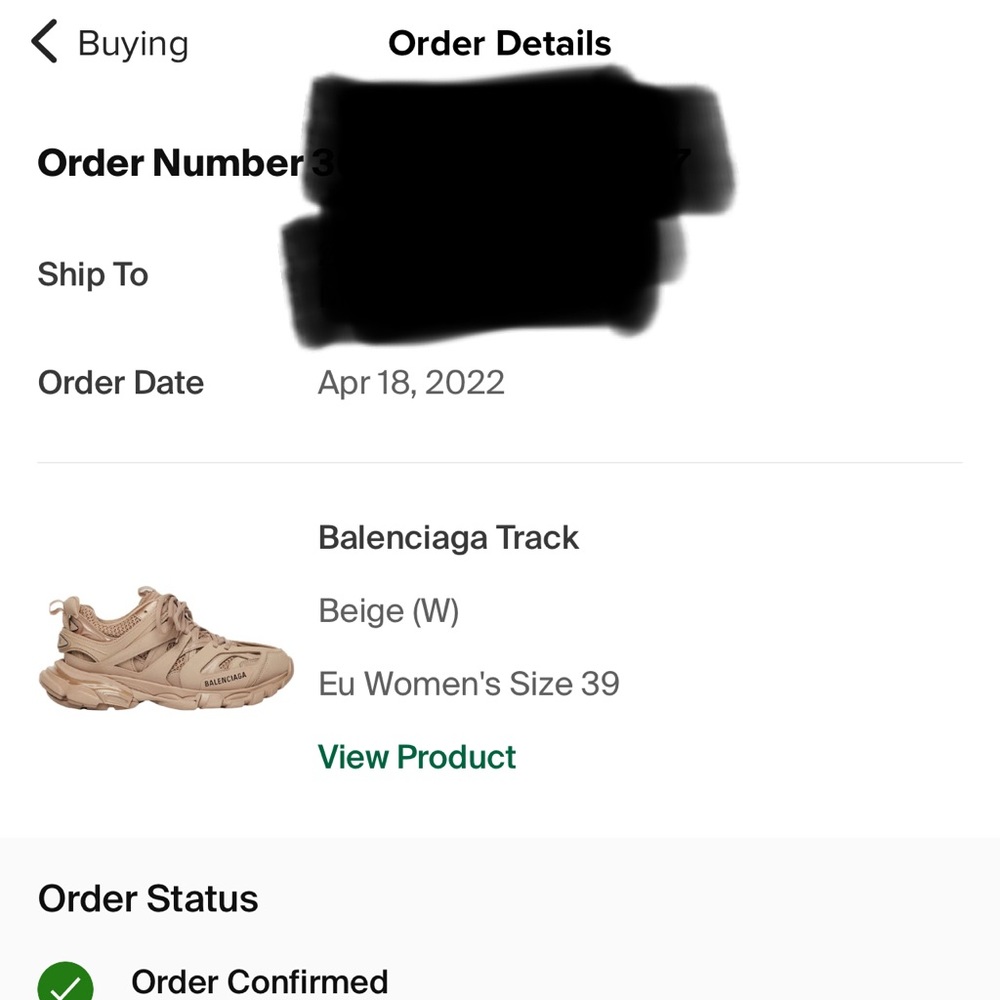
Task: Open the View Product link
Action: (x=417, y=757)
